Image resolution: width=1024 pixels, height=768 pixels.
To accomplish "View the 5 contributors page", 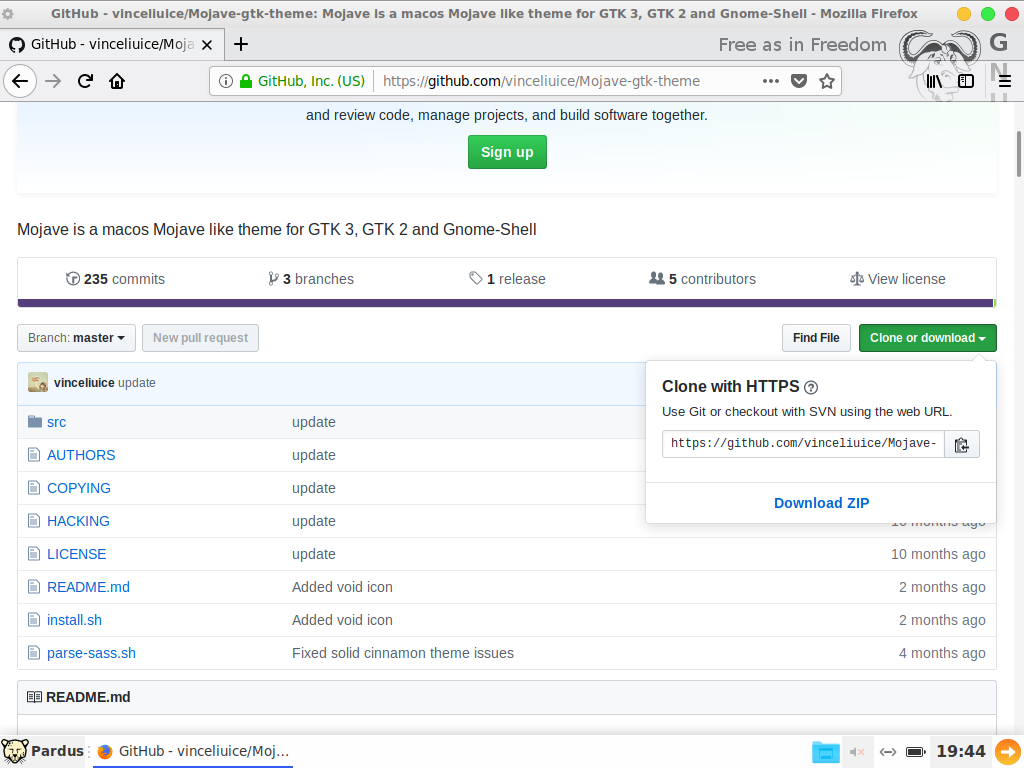I will (702, 279).
